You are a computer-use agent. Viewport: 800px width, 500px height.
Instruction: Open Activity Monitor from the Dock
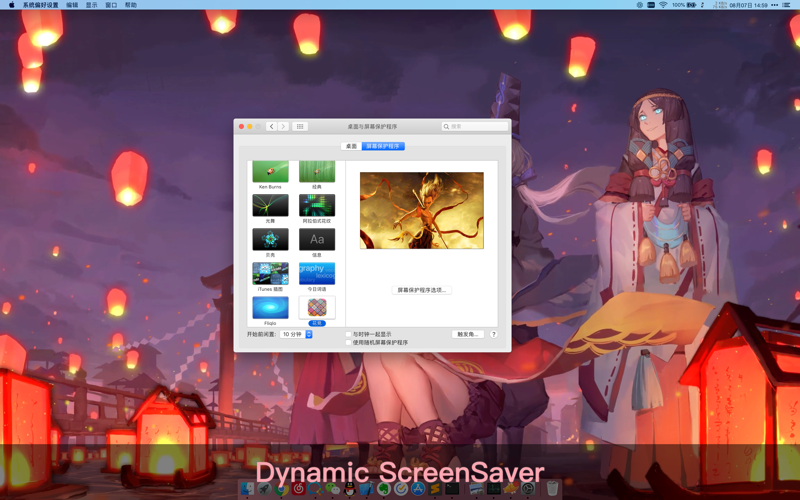[494, 489]
